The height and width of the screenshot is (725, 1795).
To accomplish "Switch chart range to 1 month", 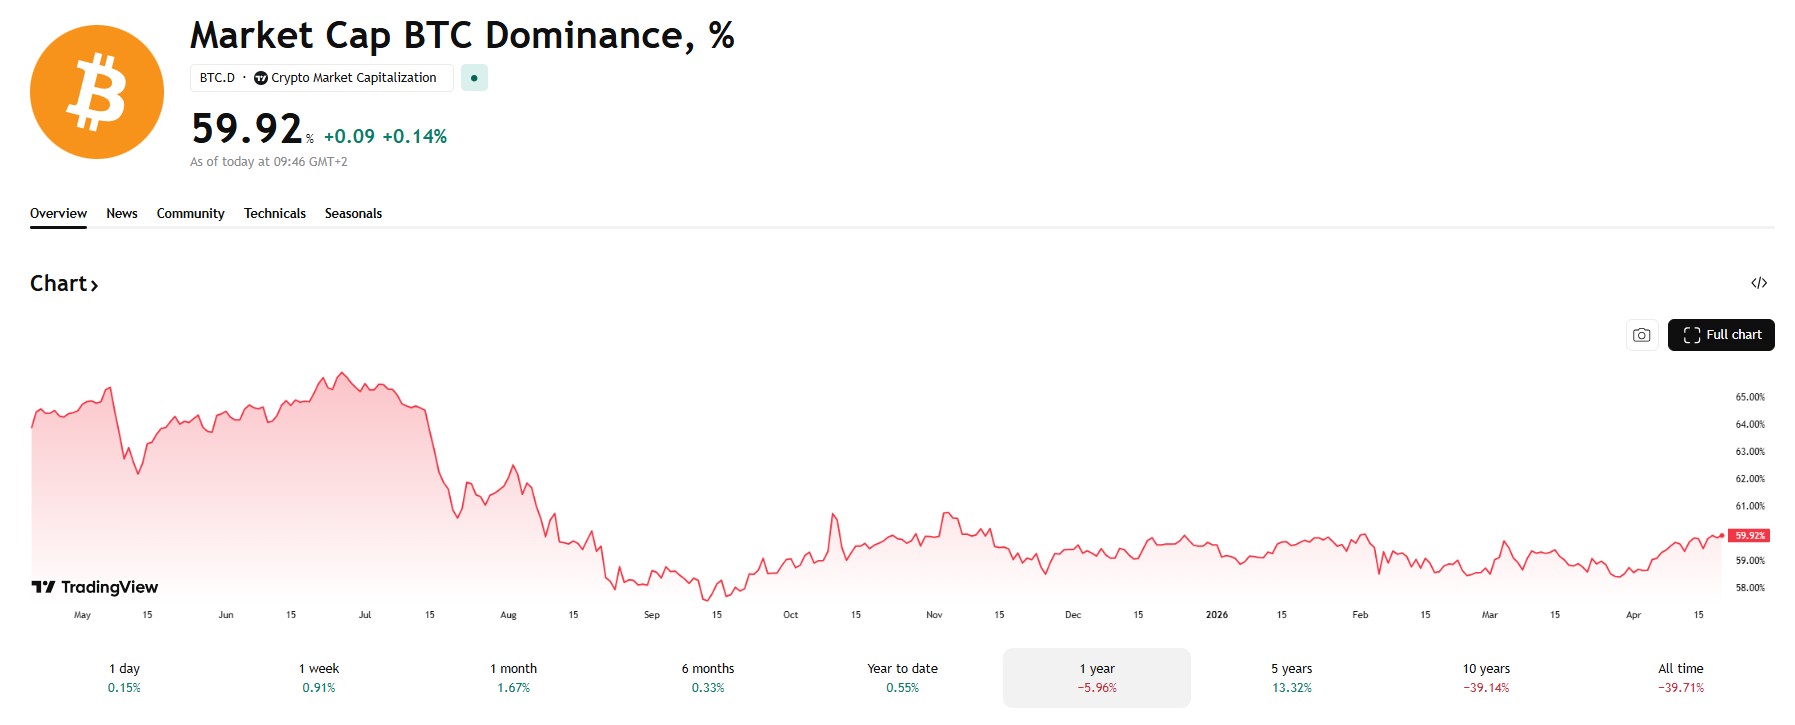I will point(513,677).
